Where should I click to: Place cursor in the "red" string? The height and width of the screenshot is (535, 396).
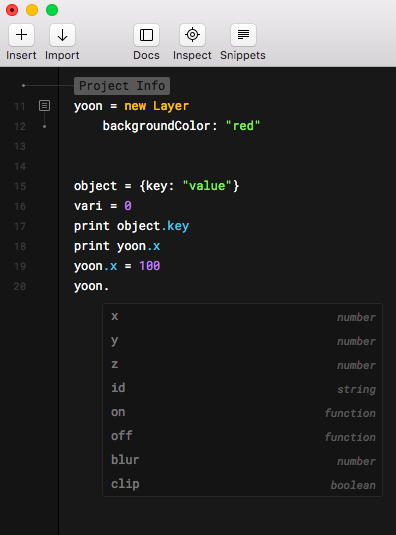point(243,126)
